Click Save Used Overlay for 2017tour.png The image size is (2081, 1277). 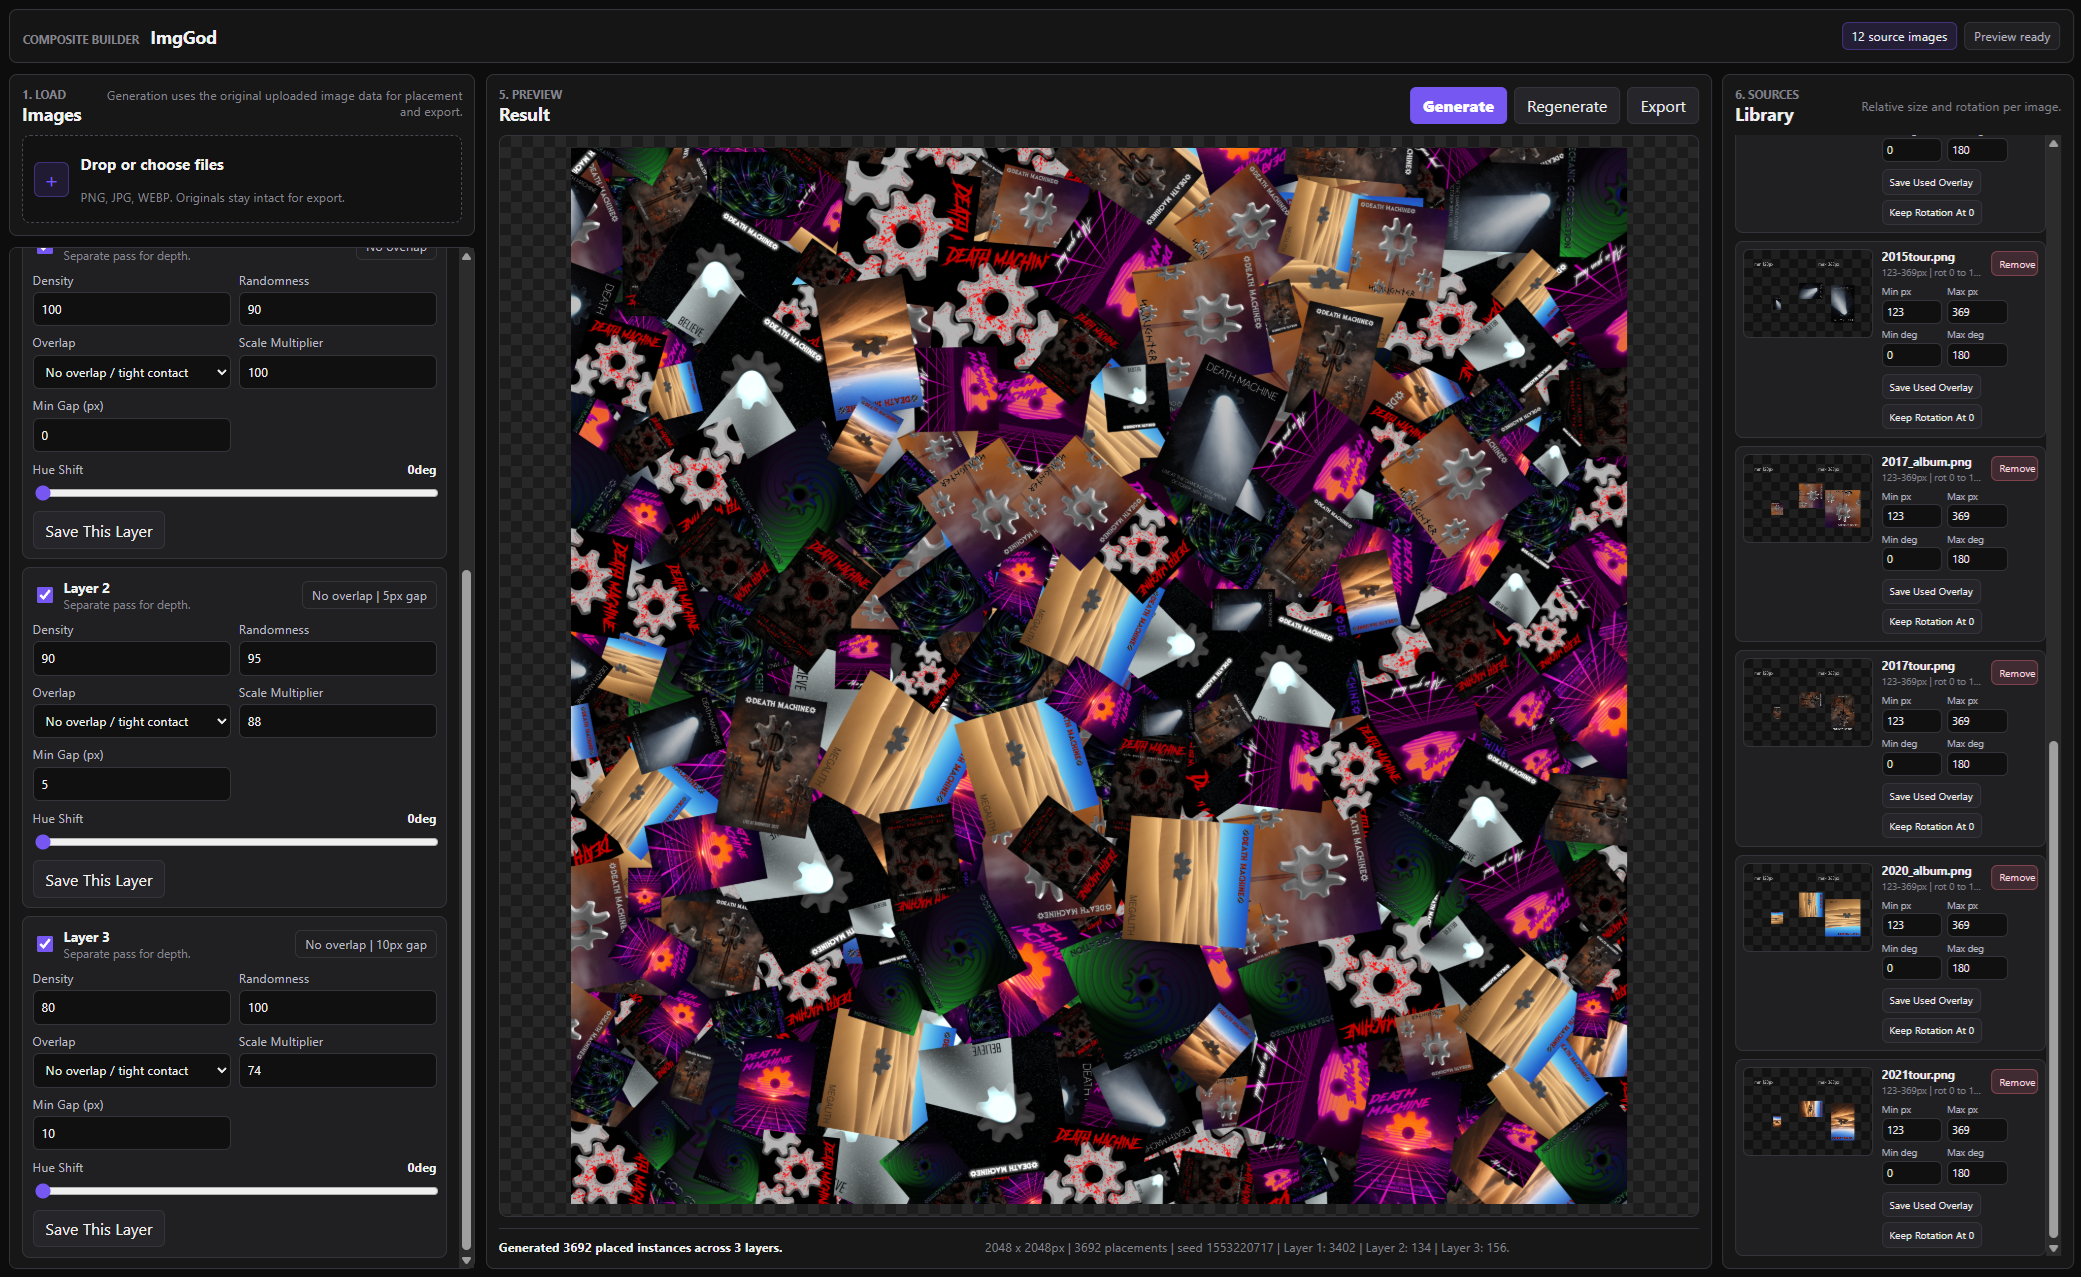click(1930, 797)
